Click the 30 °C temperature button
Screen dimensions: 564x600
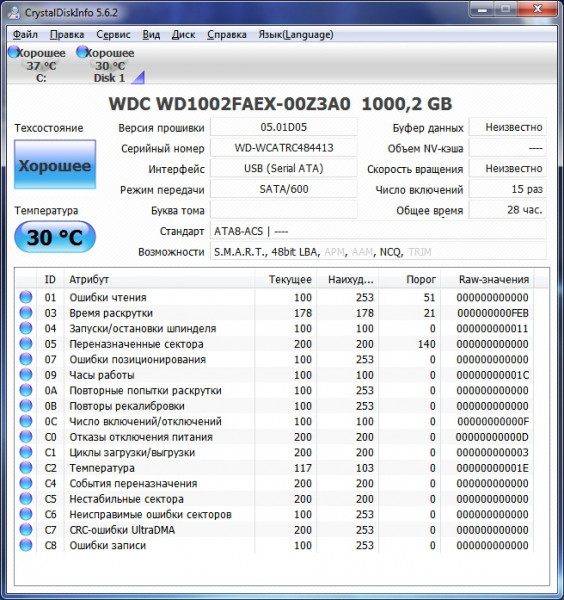point(55,237)
